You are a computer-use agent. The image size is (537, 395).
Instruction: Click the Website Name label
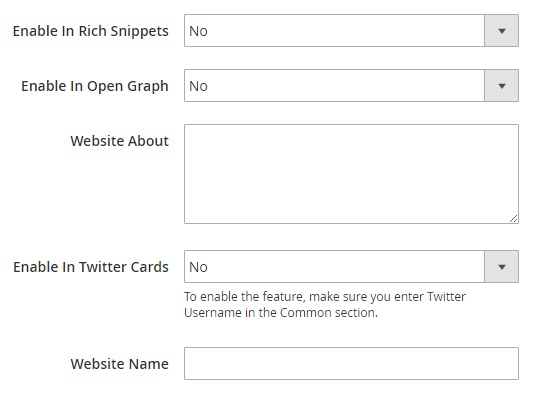point(120,364)
